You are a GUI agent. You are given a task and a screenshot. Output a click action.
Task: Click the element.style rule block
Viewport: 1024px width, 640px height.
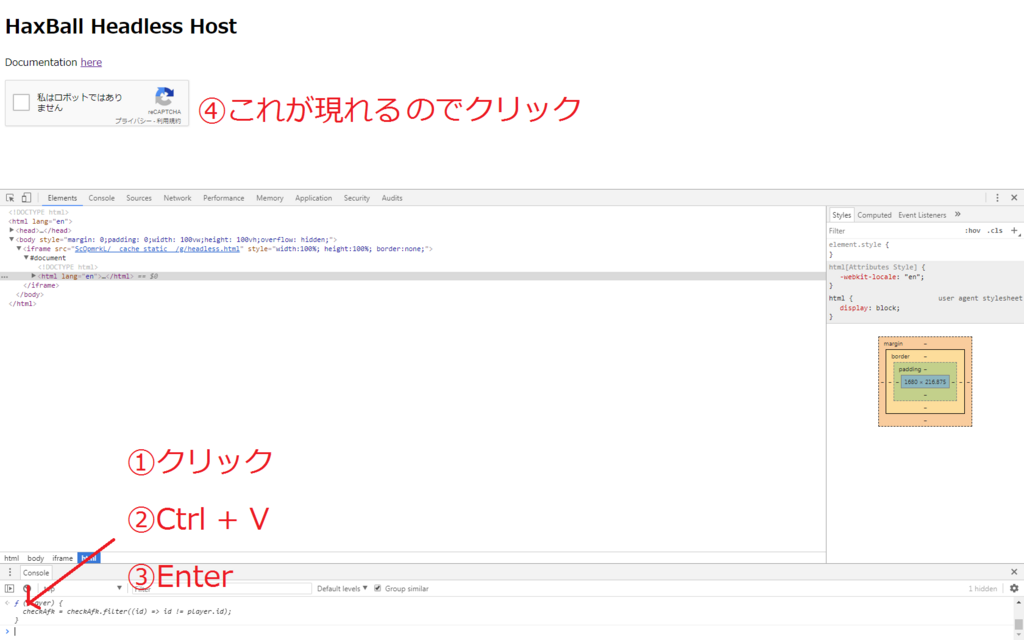(925, 249)
